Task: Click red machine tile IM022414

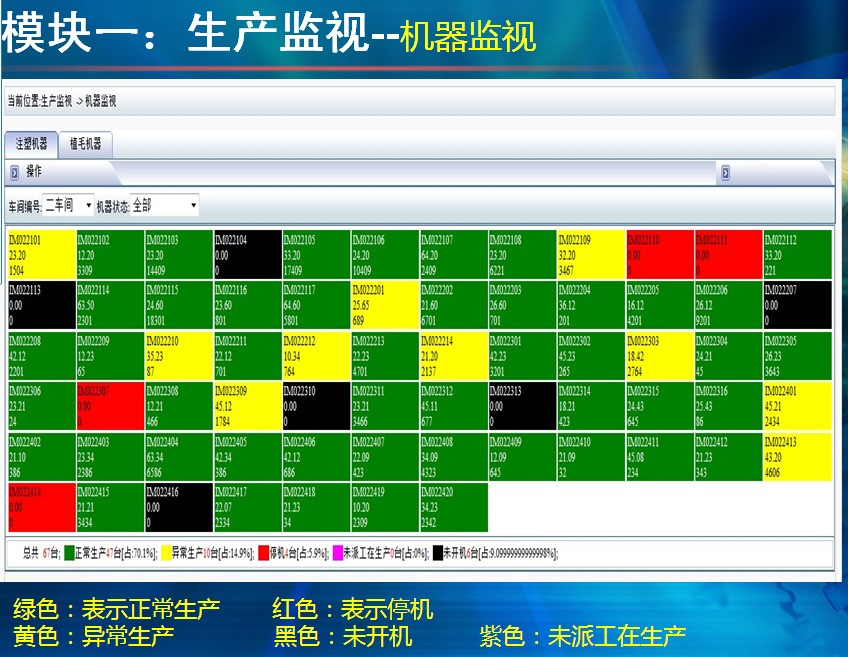Action: pyautogui.click(x=41, y=507)
